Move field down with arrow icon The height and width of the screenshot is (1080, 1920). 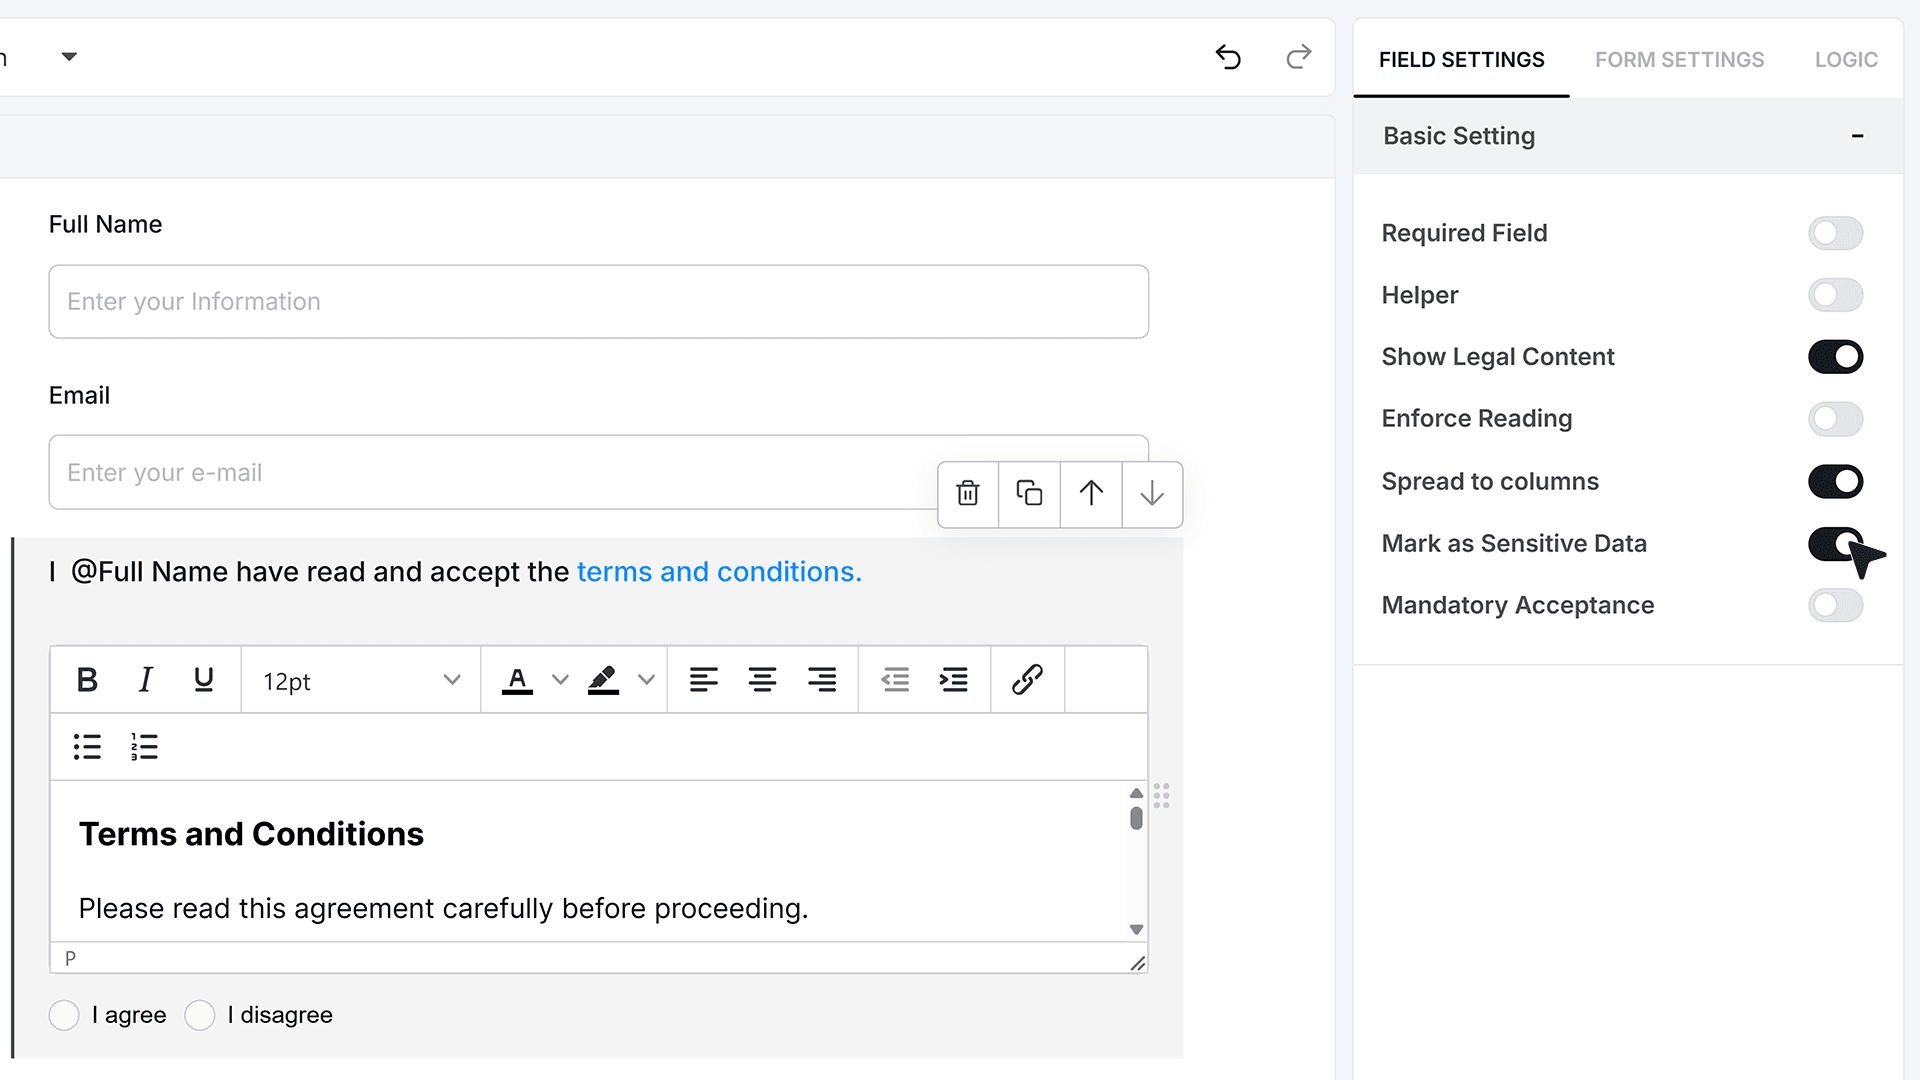pos(1152,493)
